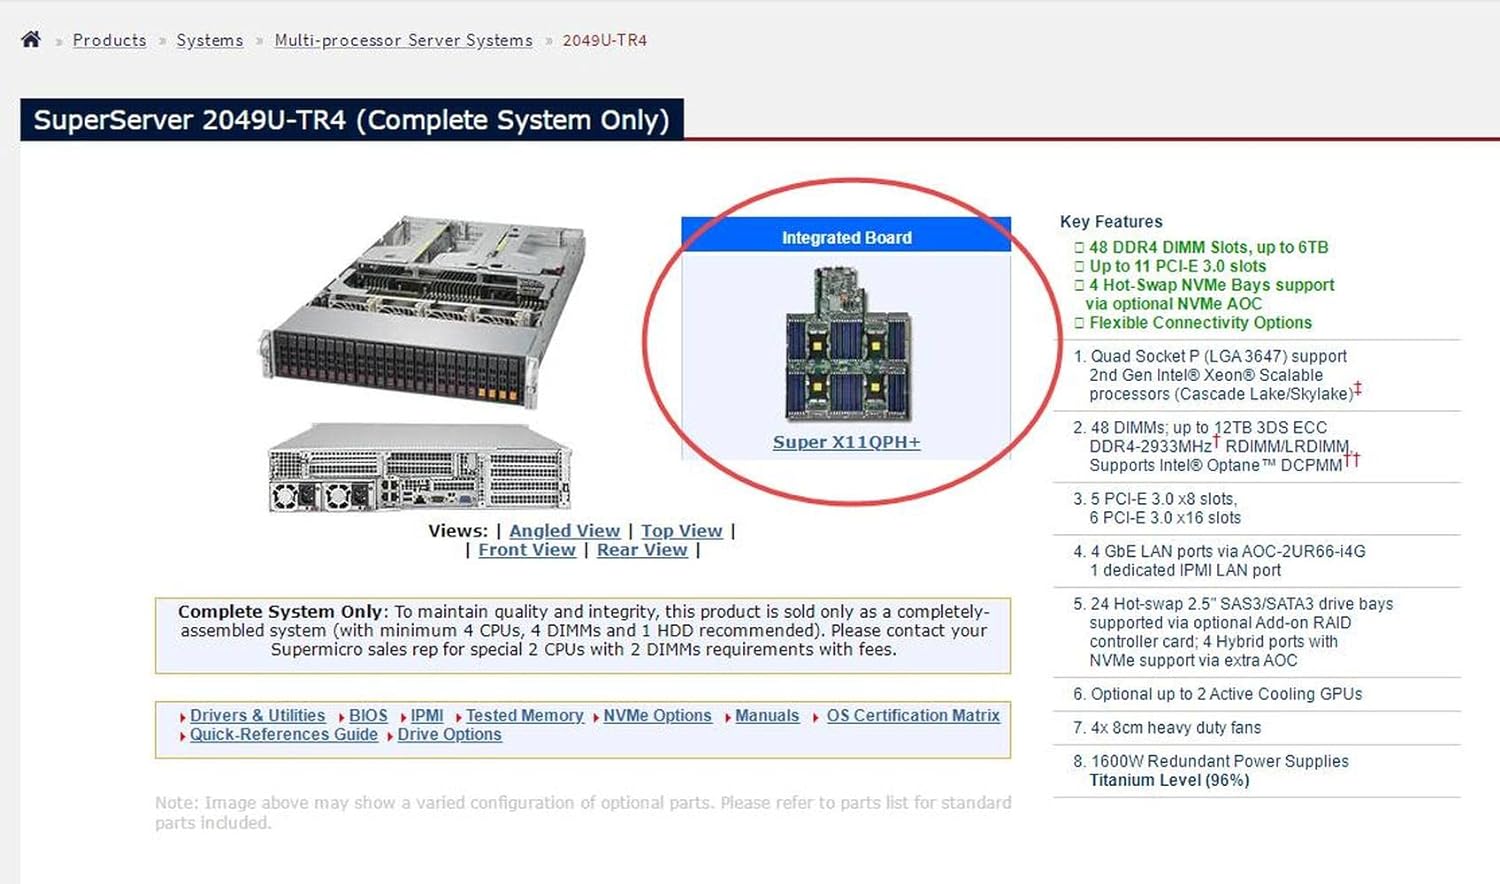Image resolution: width=1500 pixels, height=884 pixels.
Task: Open the Manuals link
Action: (x=767, y=716)
